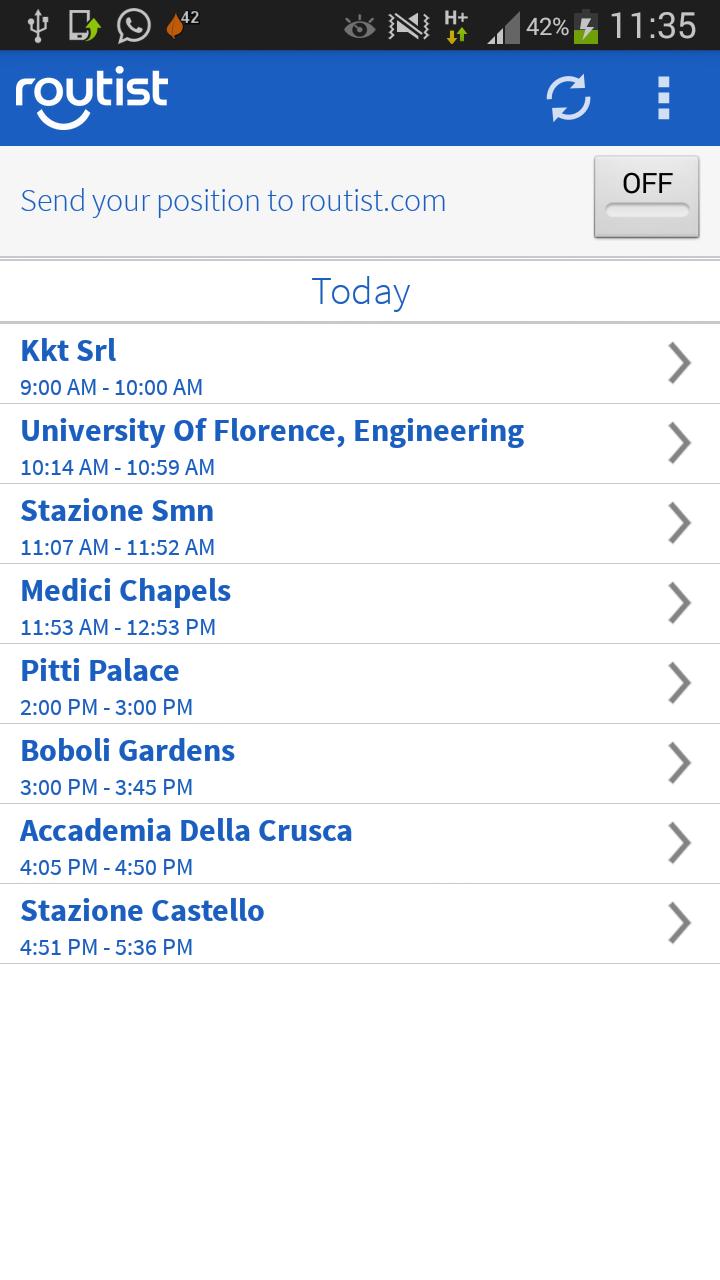Tap the routist logo
This screenshot has width=720, height=1280.
(91, 98)
